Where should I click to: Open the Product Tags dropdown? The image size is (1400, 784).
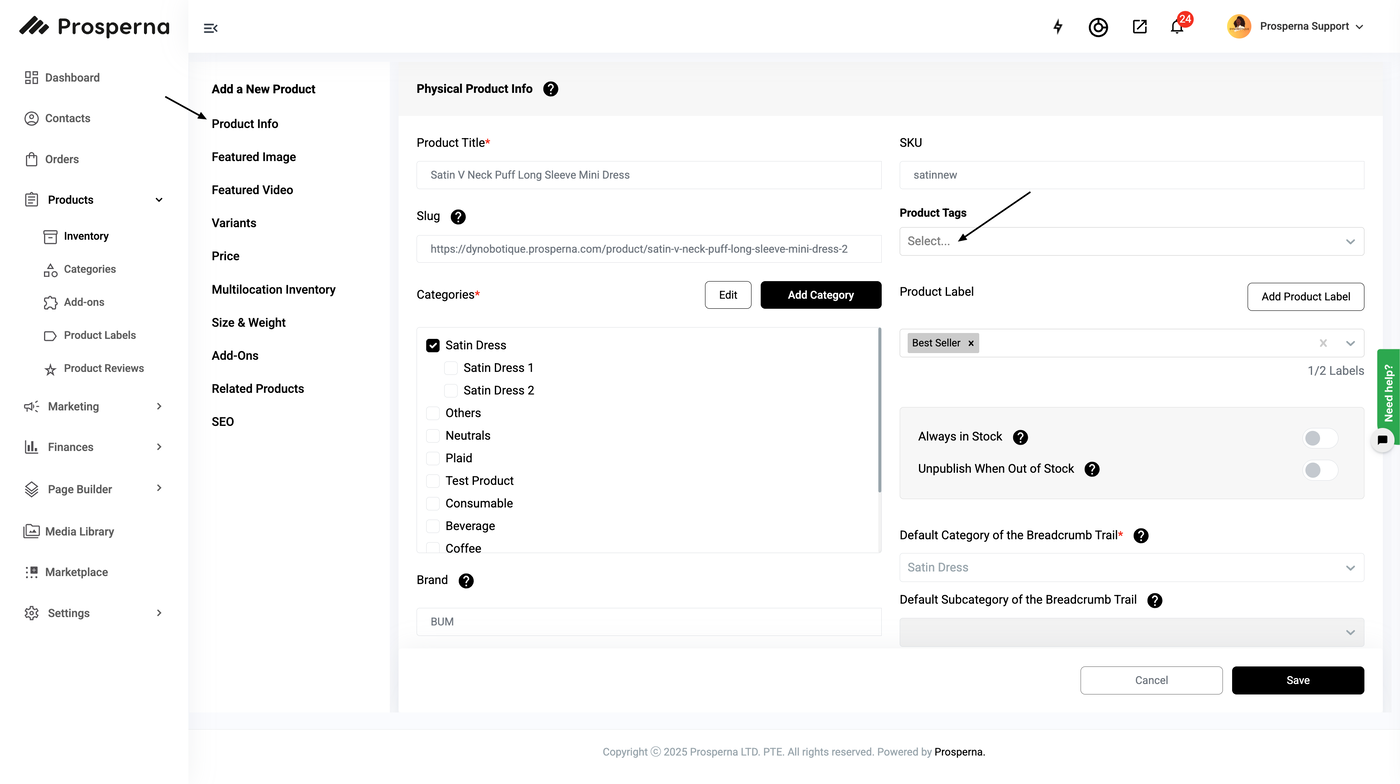1131,241
